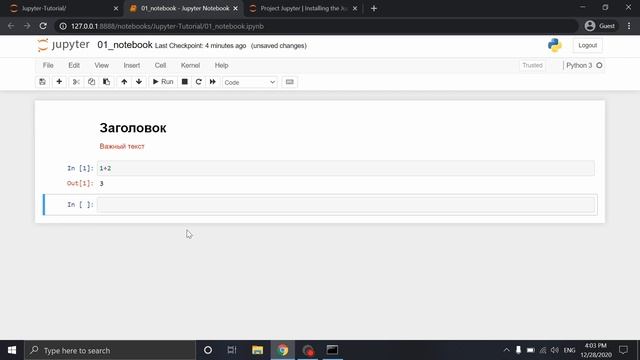640x360 pixels.
Task: Open Task View in taskbar
Action: [x=232, y=350]
